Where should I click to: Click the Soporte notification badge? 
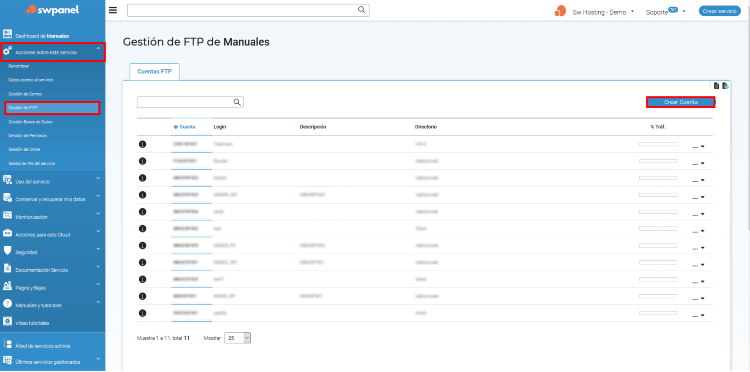673,9
